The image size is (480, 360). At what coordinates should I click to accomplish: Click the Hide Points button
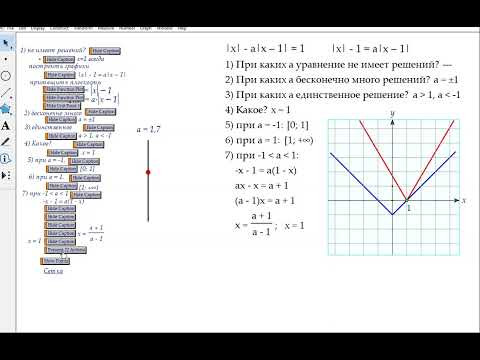55,261
